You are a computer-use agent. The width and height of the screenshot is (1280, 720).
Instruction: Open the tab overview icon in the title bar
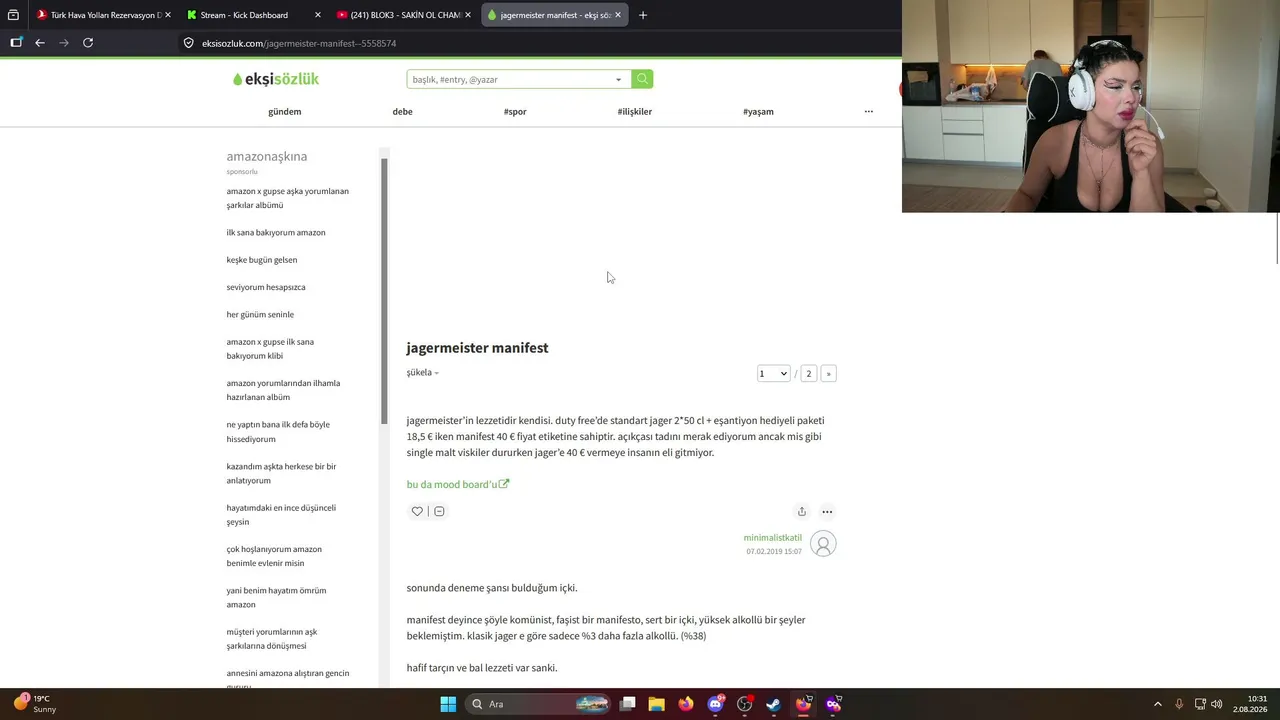[x=13, y=15]
